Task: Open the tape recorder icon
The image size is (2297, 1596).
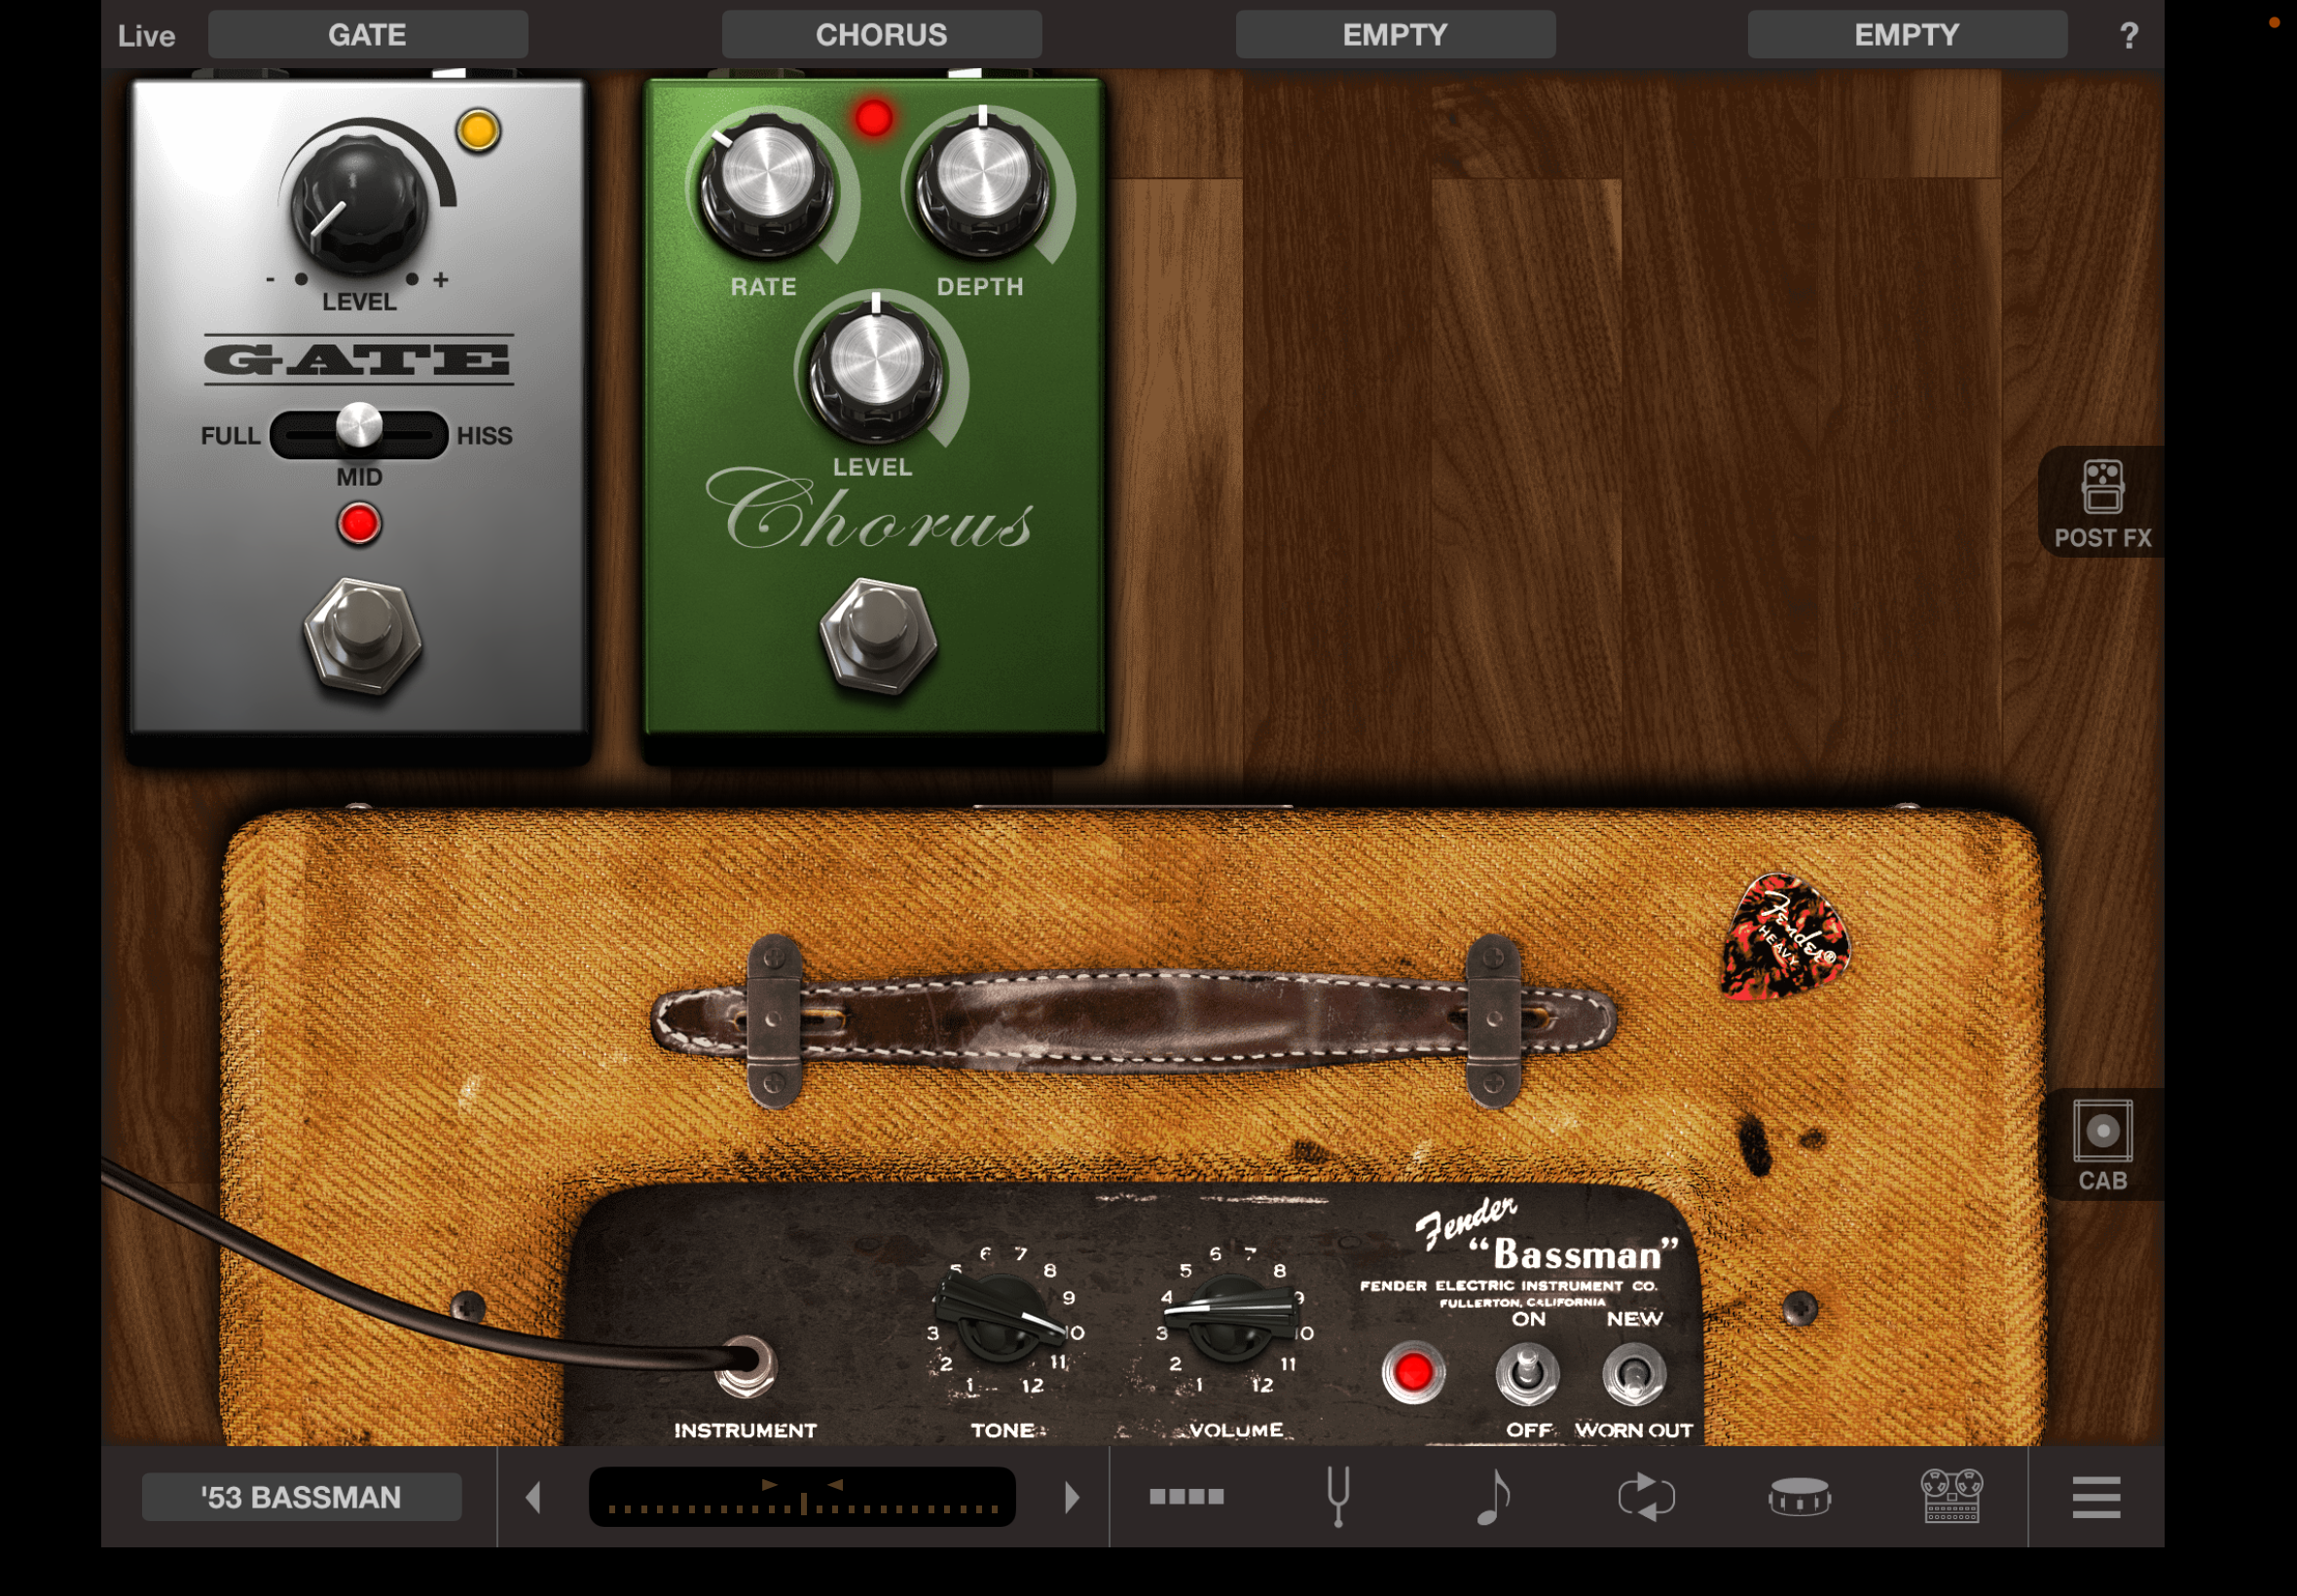Action: 1951,1496
